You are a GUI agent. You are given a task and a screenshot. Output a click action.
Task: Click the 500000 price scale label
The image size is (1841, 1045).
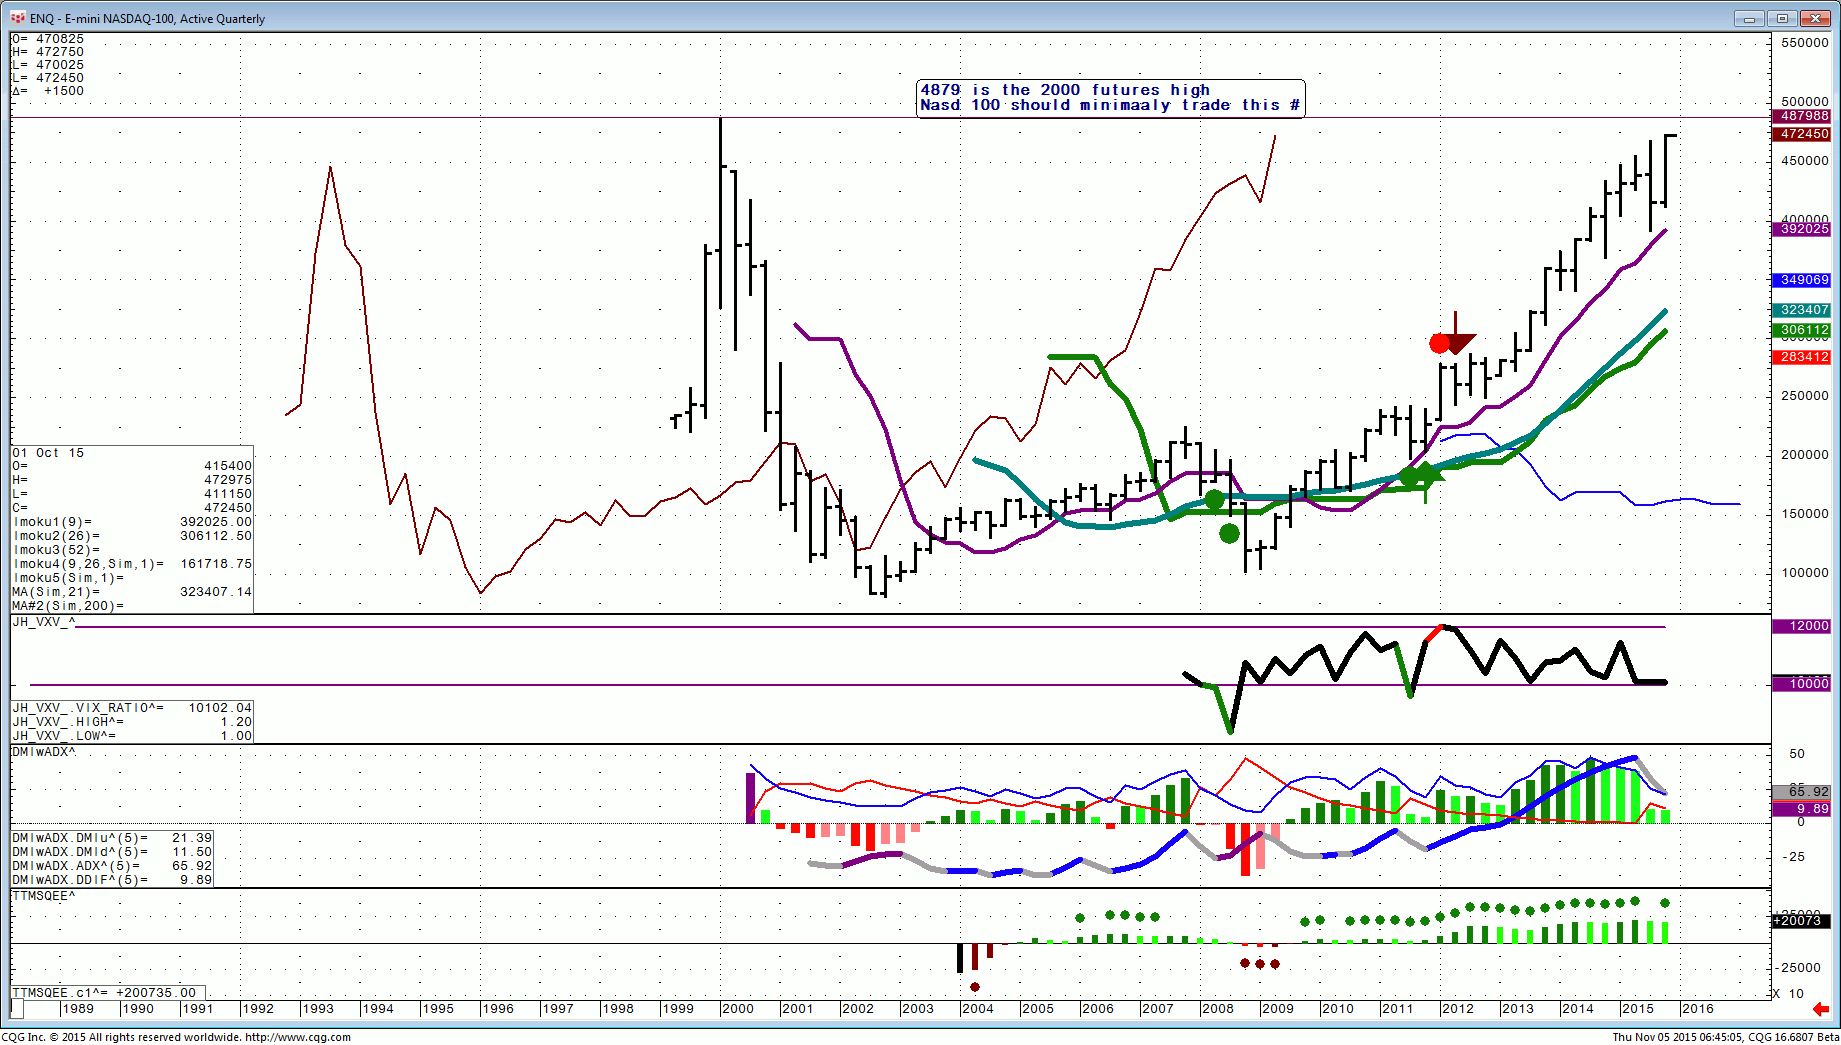1805,101
